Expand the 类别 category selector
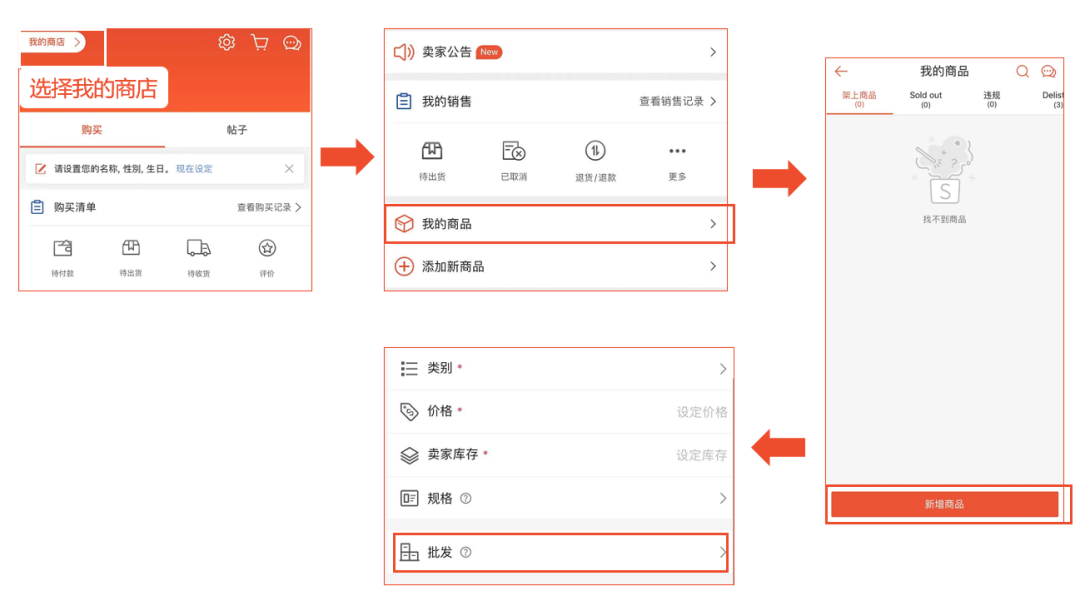 click(x=722, y=368)
